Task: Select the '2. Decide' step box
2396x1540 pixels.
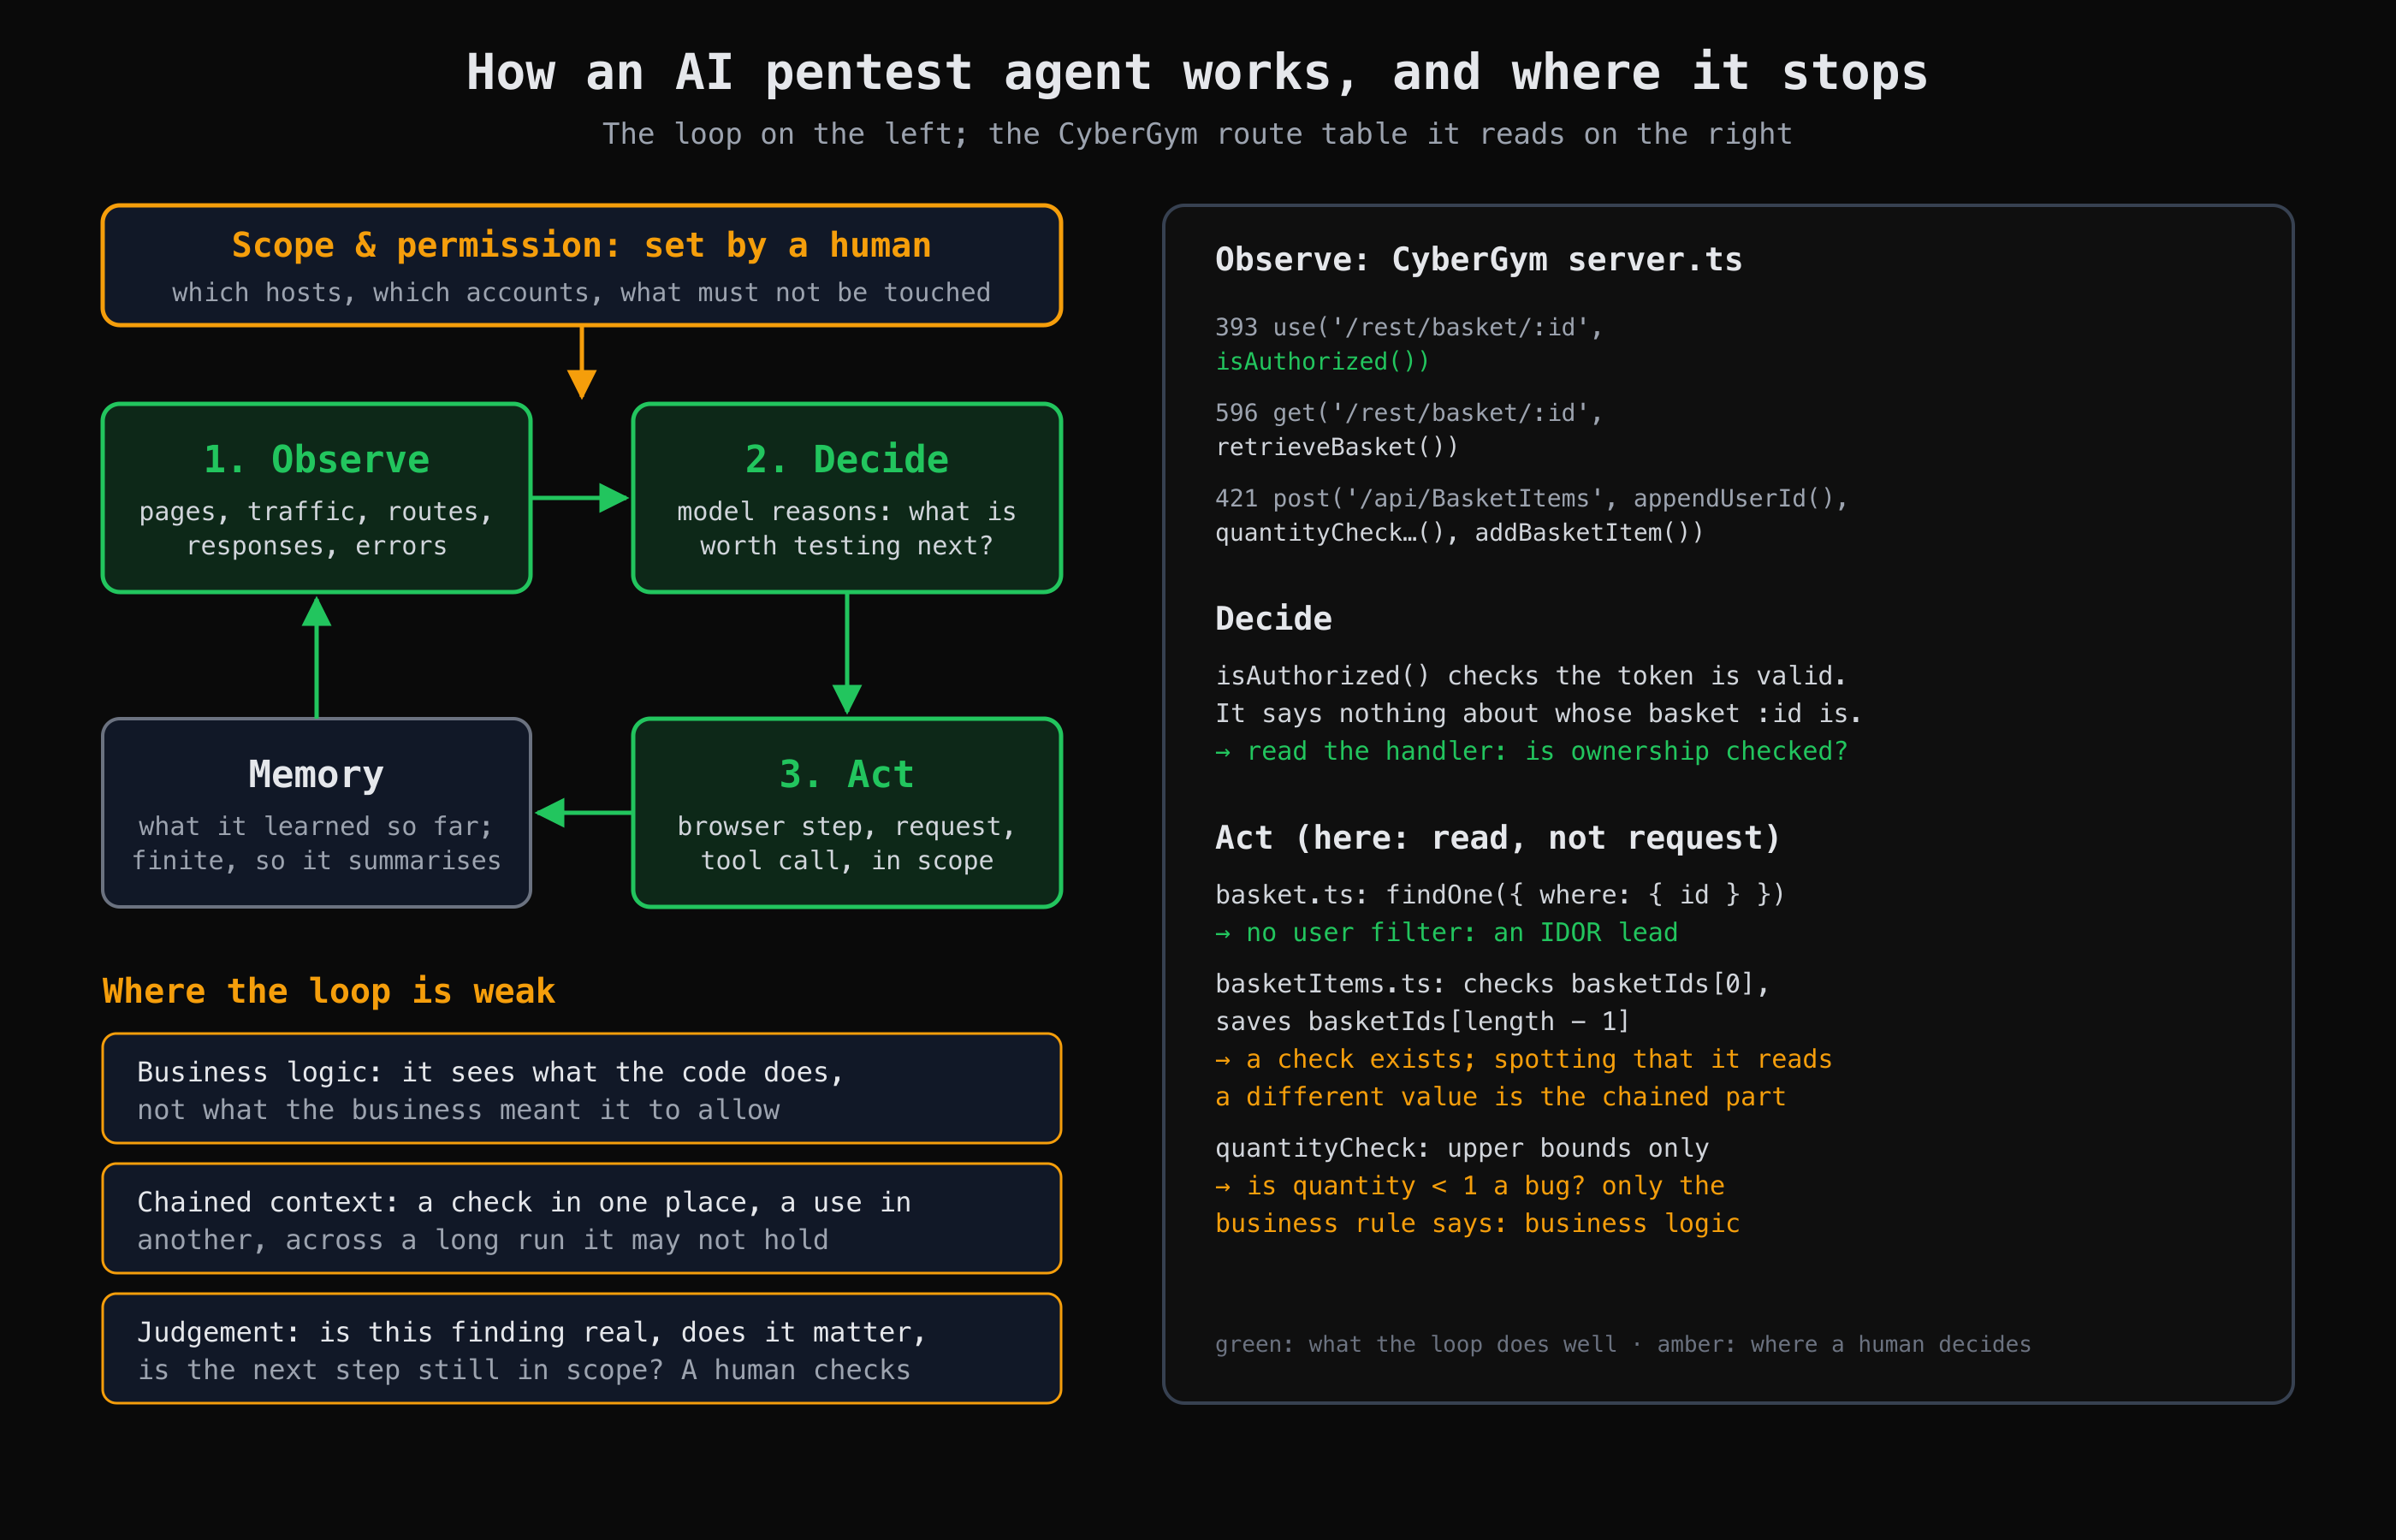Action: [x=847, y=498]
